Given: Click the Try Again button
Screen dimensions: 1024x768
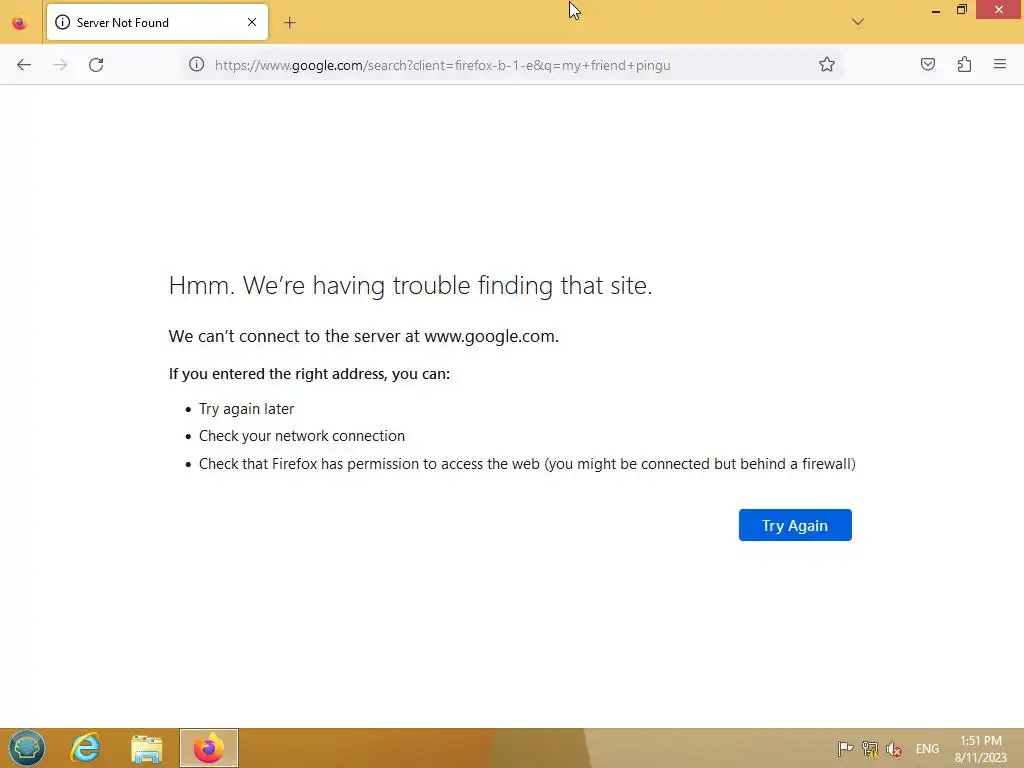Looking at the screenshot, I should (795, 525).
